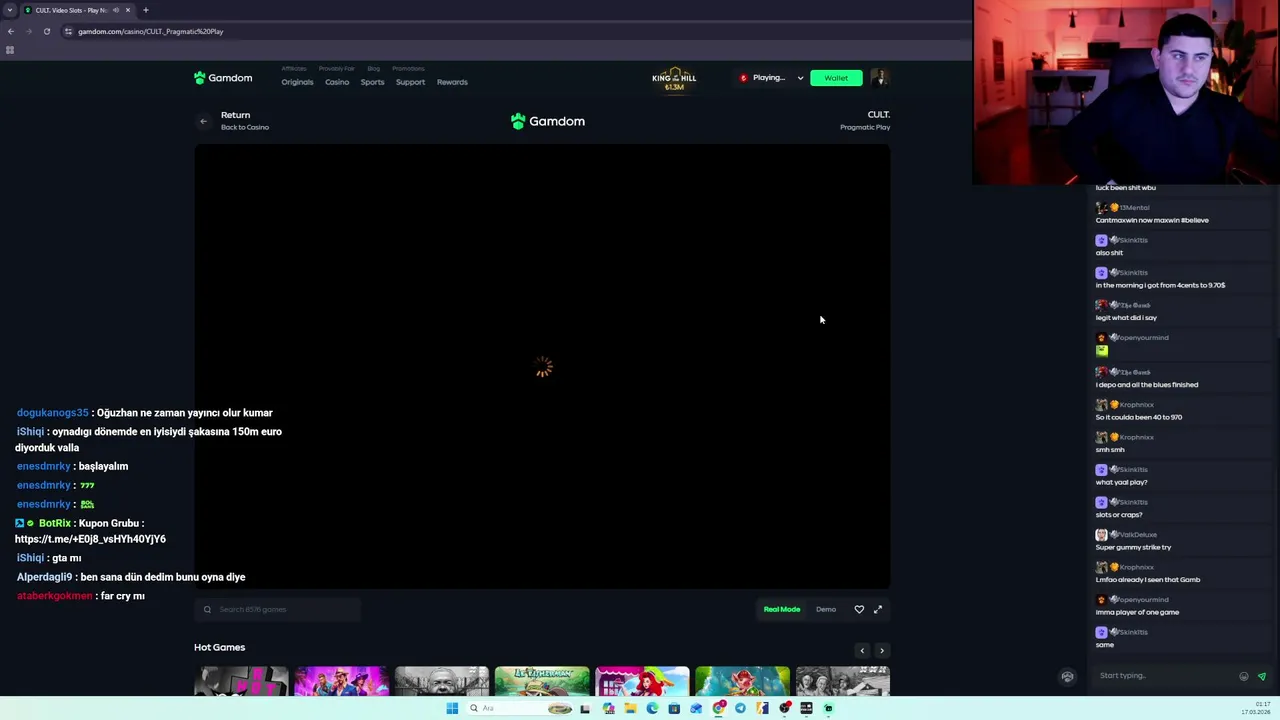The height and width of the screenshot is (720, 1280).
Task: Add game to favorites with heart icon
Action: pos(859,609)
